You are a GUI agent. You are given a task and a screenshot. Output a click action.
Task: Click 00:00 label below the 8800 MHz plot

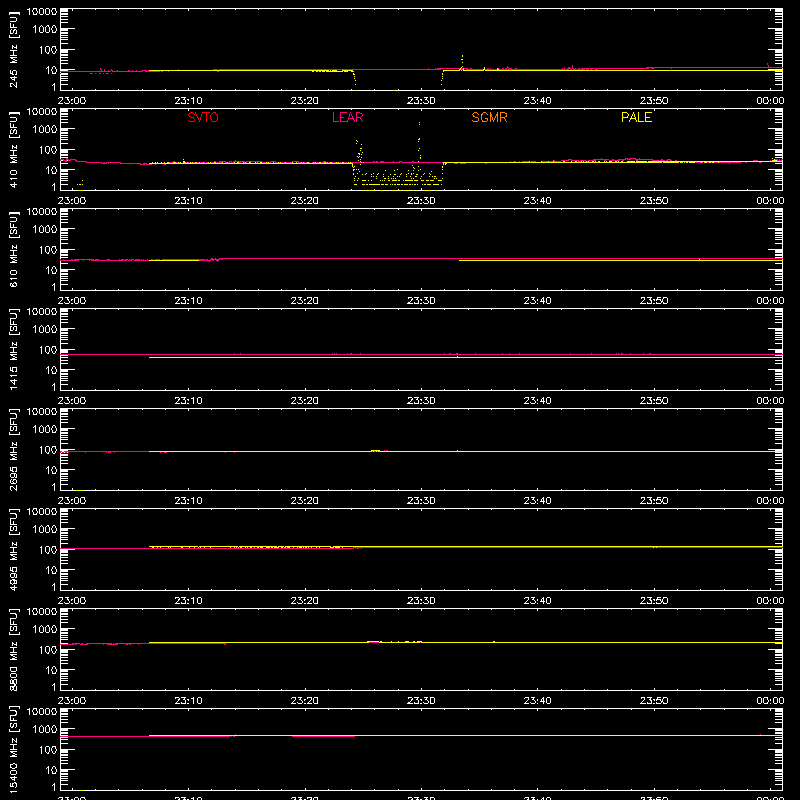pyautogui.click(x=770, y=701)
